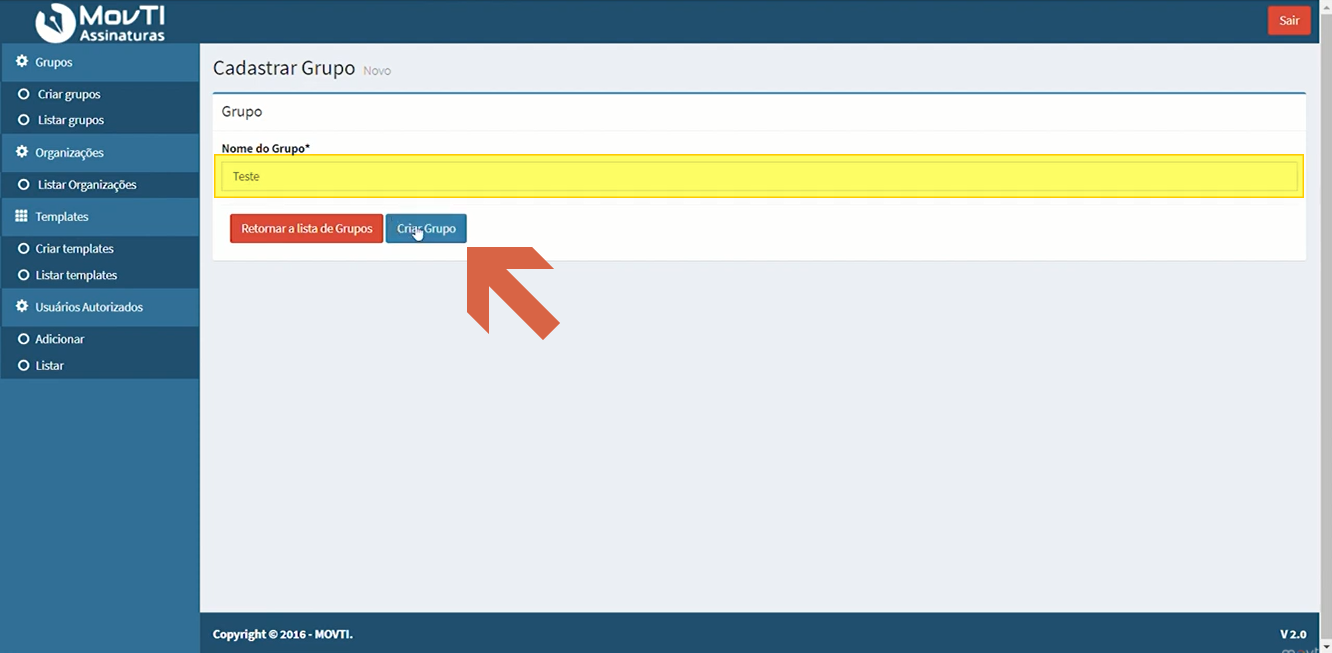
Task: Click the circle icon next to Criar templates
Action: (24, 248)
